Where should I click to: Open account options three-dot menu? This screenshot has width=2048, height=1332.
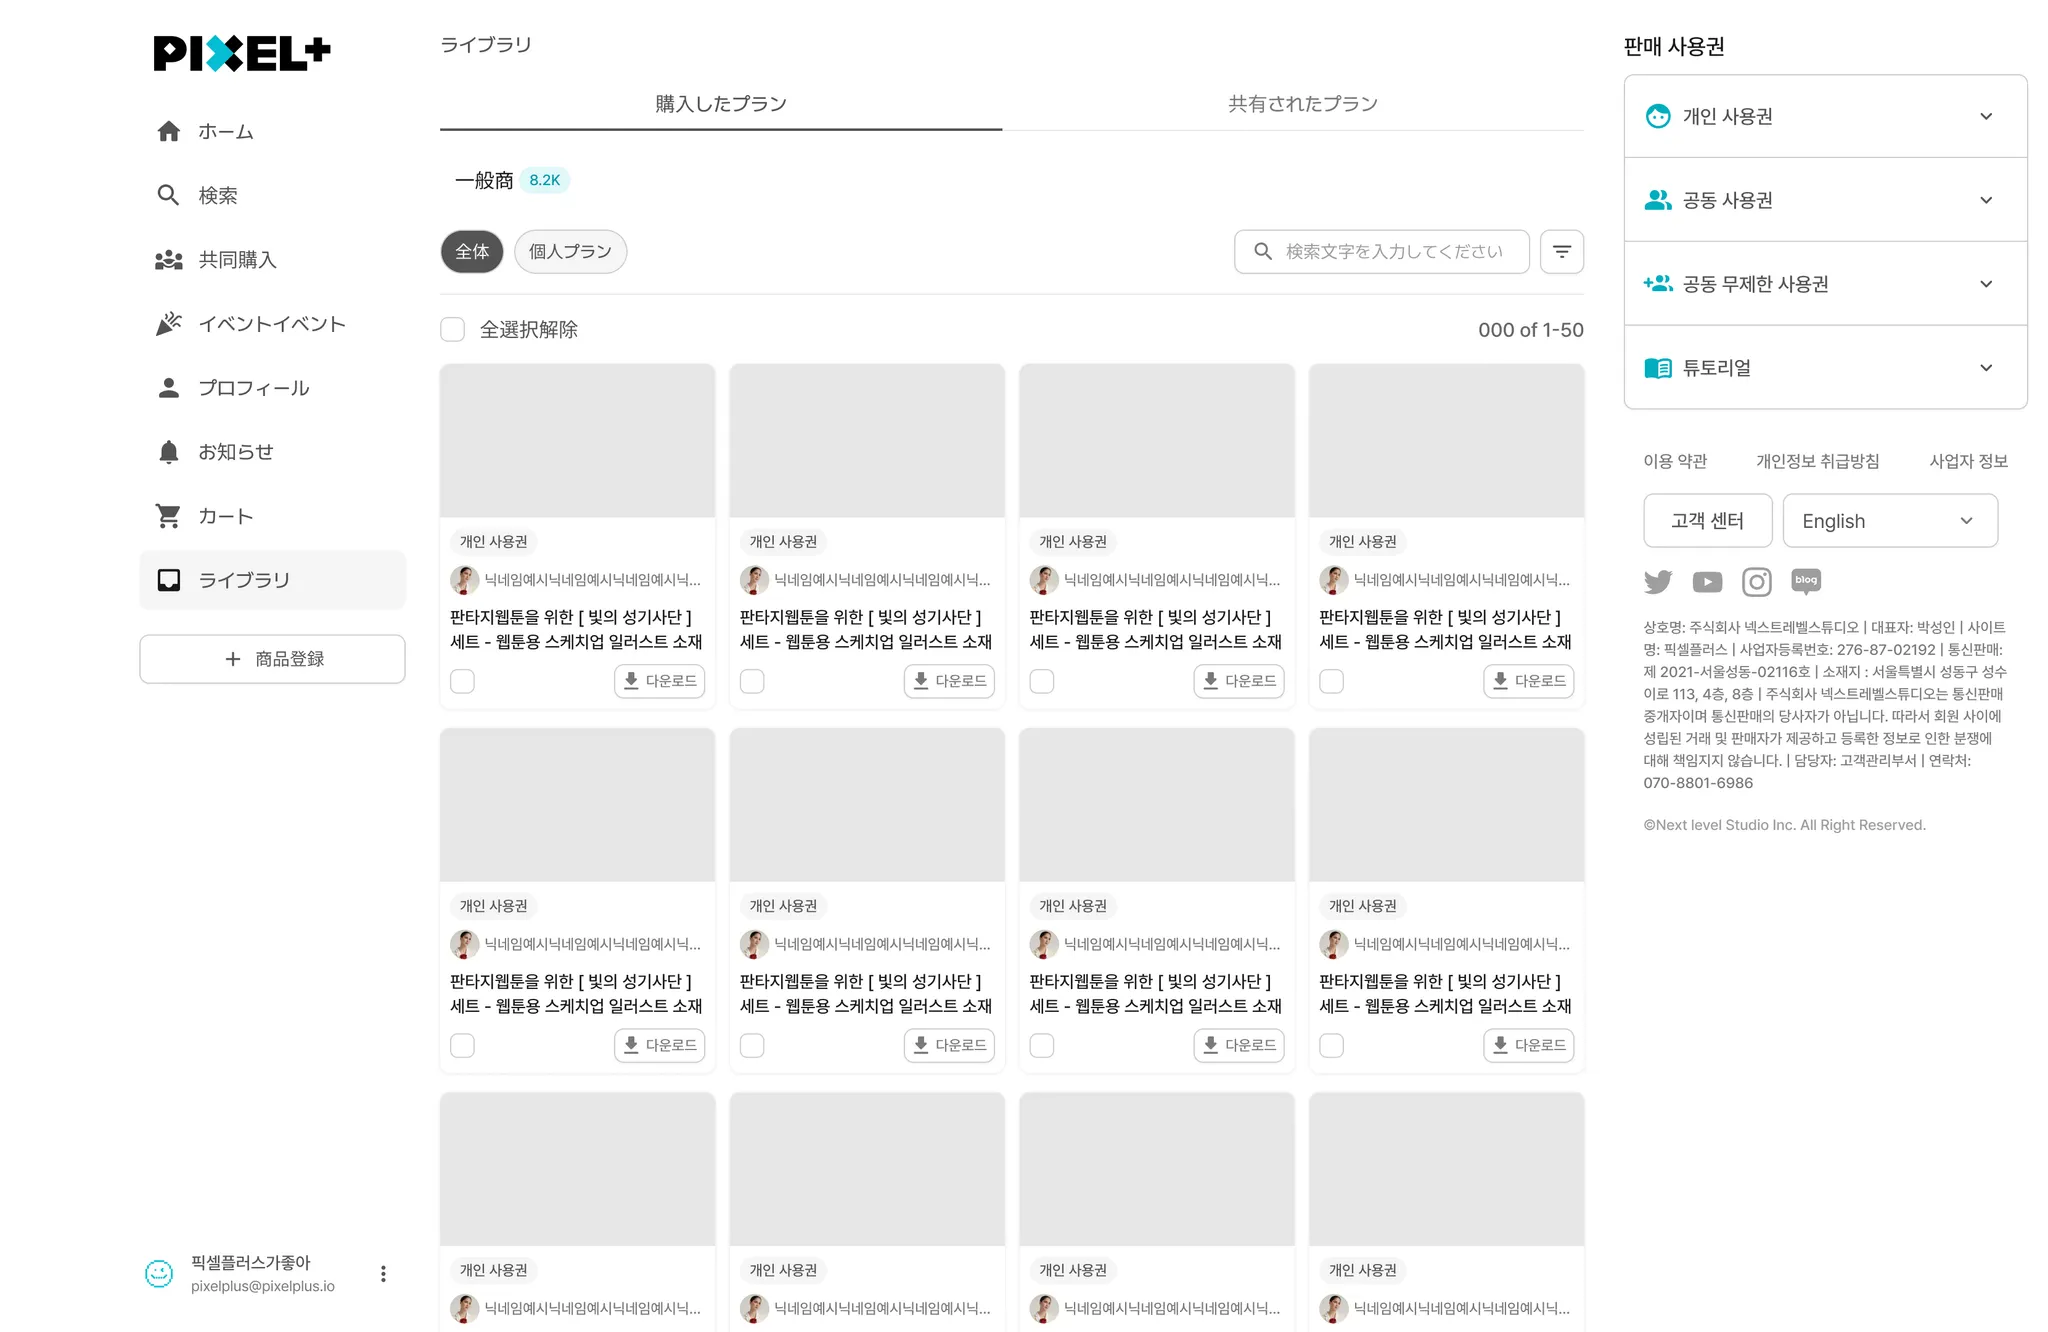click(383, 1273)
